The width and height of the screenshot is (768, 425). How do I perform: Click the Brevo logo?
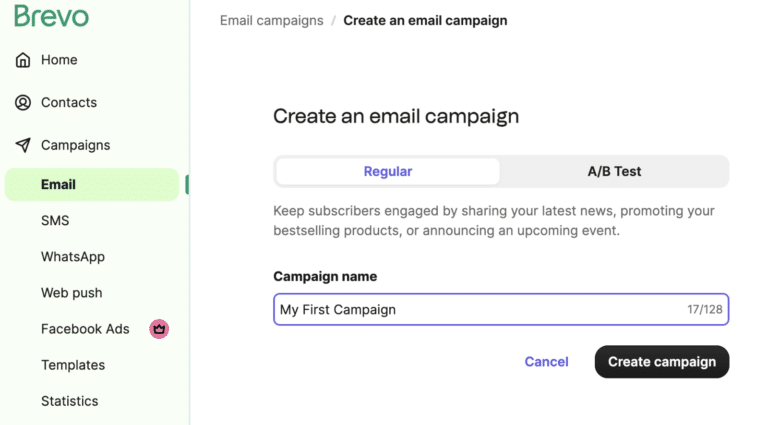click(x=51, y=16)
